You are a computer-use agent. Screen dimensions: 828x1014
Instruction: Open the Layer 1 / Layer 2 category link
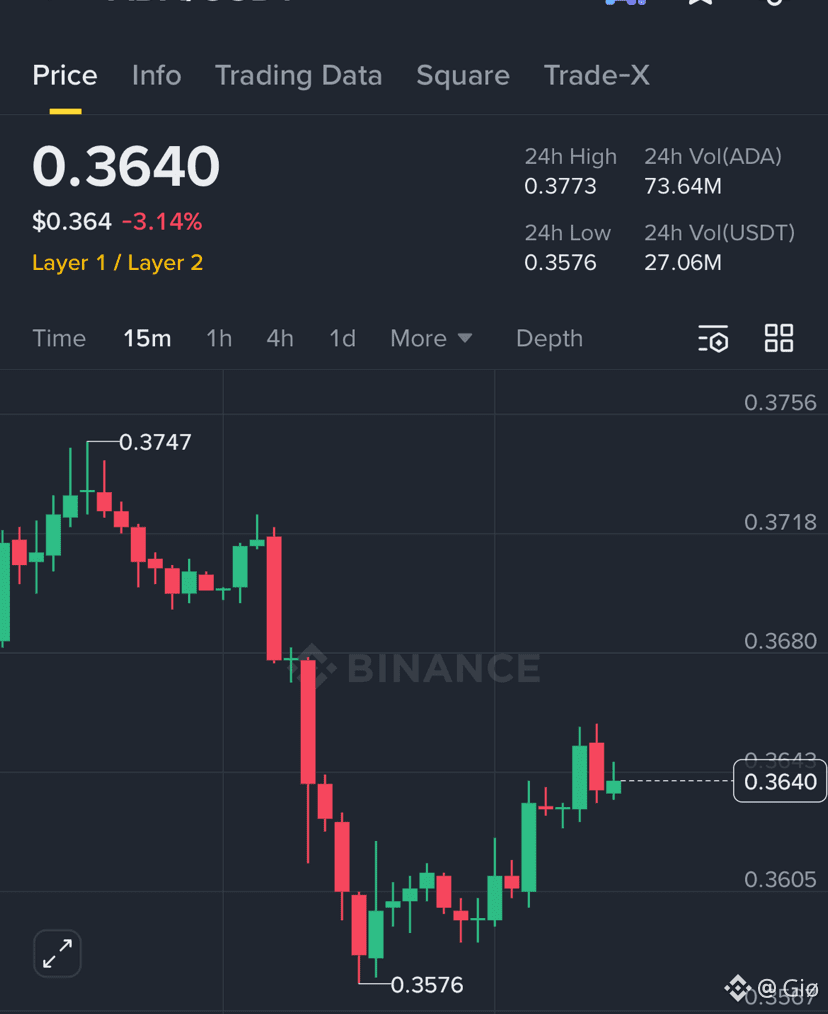pos(118,263)
